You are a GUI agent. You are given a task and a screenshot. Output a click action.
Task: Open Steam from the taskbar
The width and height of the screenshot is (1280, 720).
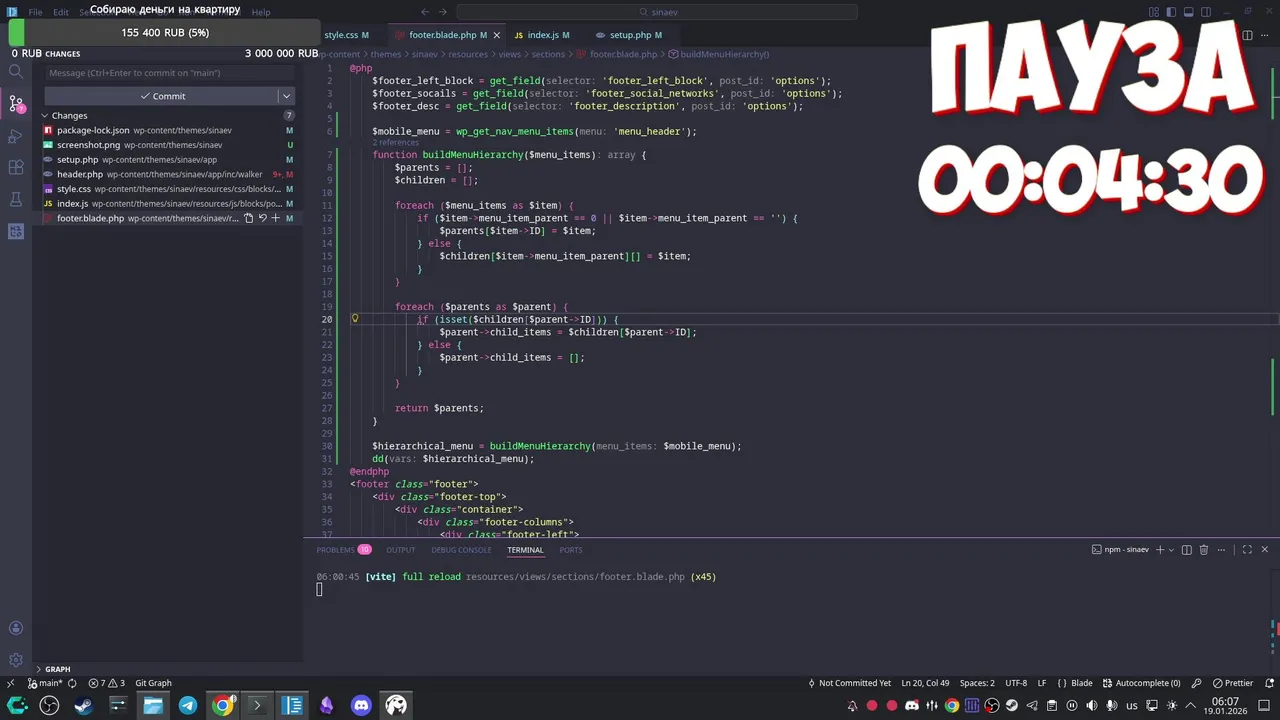(x=83, y=705)
